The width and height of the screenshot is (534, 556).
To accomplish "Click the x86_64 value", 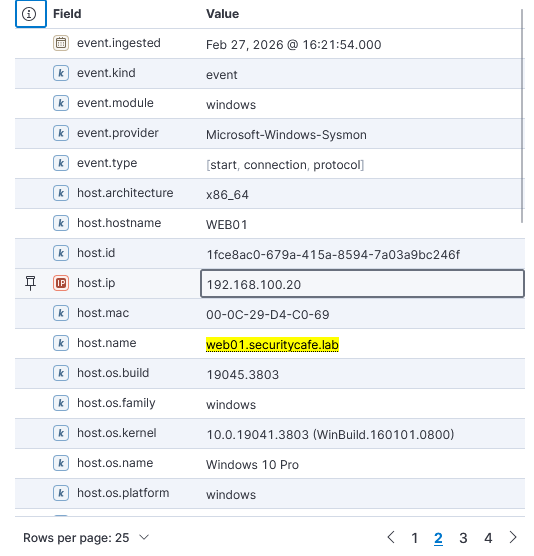I will click(x=227, y=195).
